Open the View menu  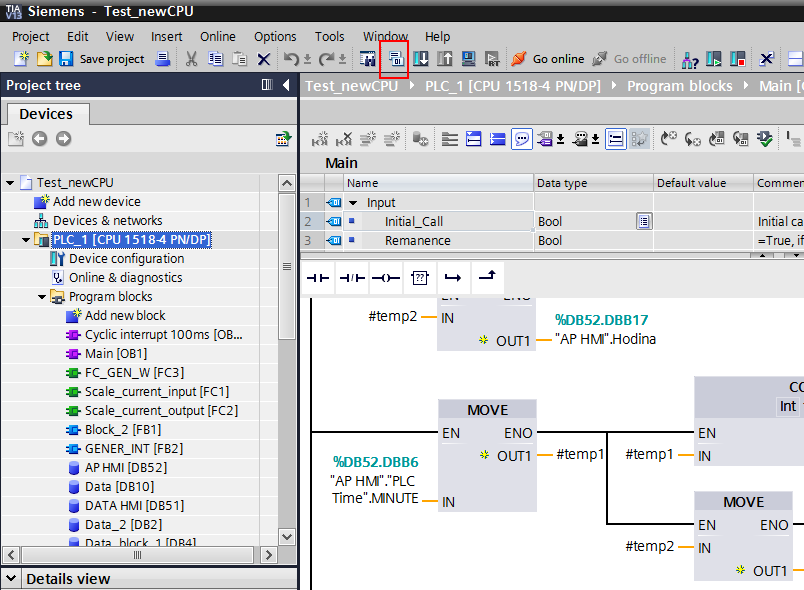pyautogui.click(x=120, y=36)
